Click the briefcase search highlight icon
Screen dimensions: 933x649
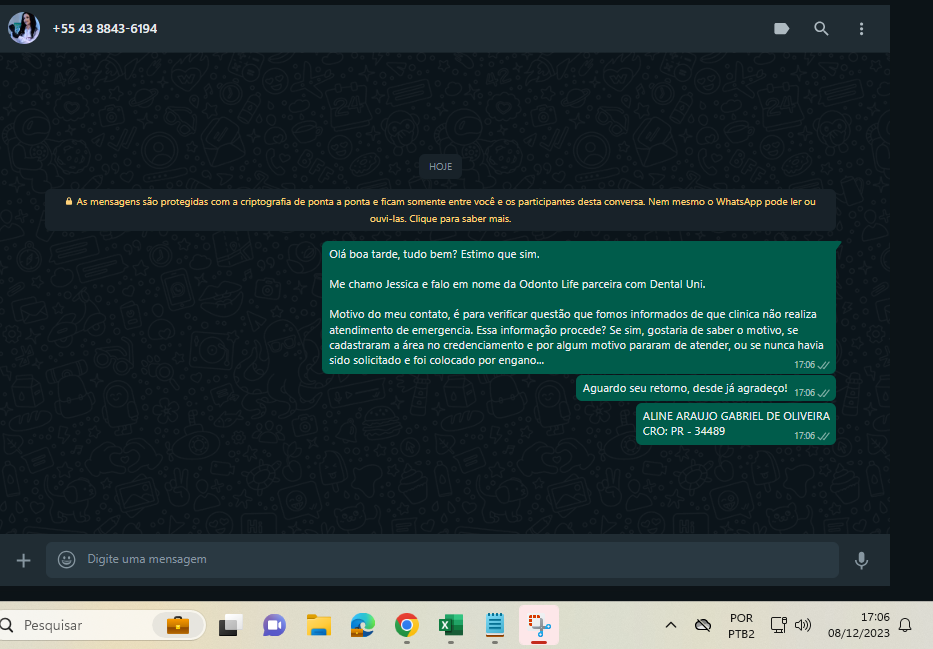[x=177, y=625]
